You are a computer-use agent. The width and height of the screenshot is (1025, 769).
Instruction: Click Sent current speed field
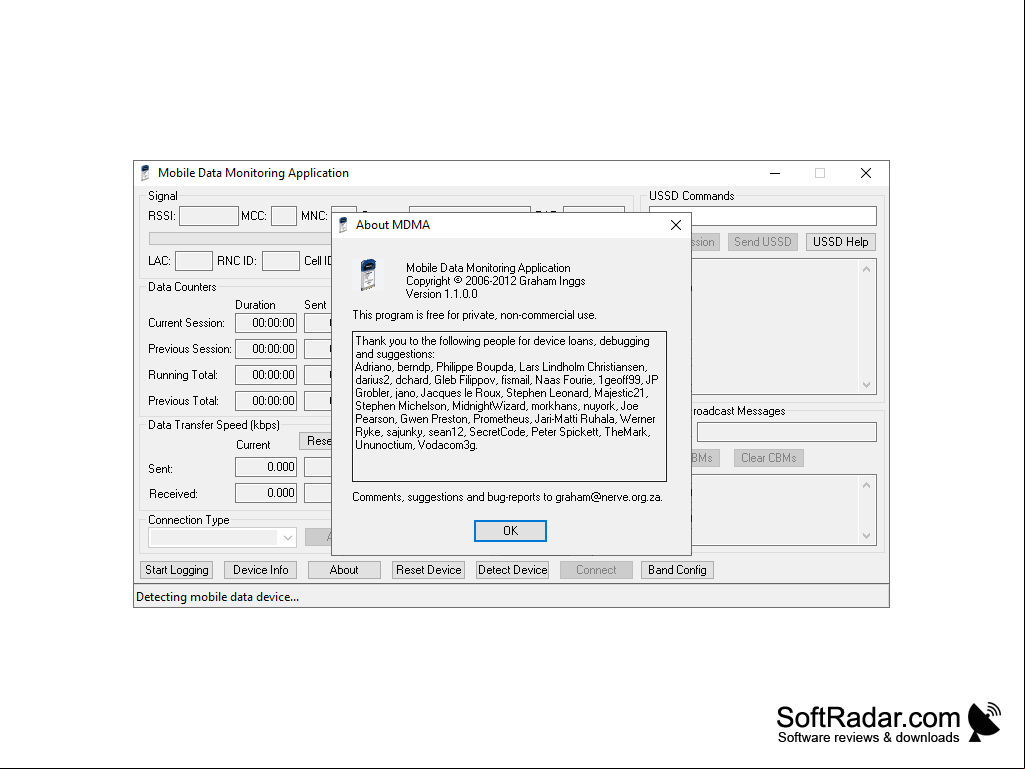266,467
